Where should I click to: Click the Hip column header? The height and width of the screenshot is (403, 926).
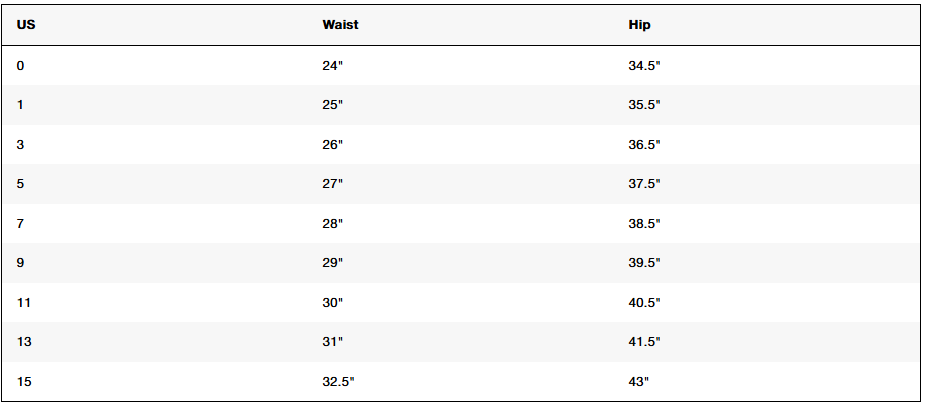[x=640, y=25]
